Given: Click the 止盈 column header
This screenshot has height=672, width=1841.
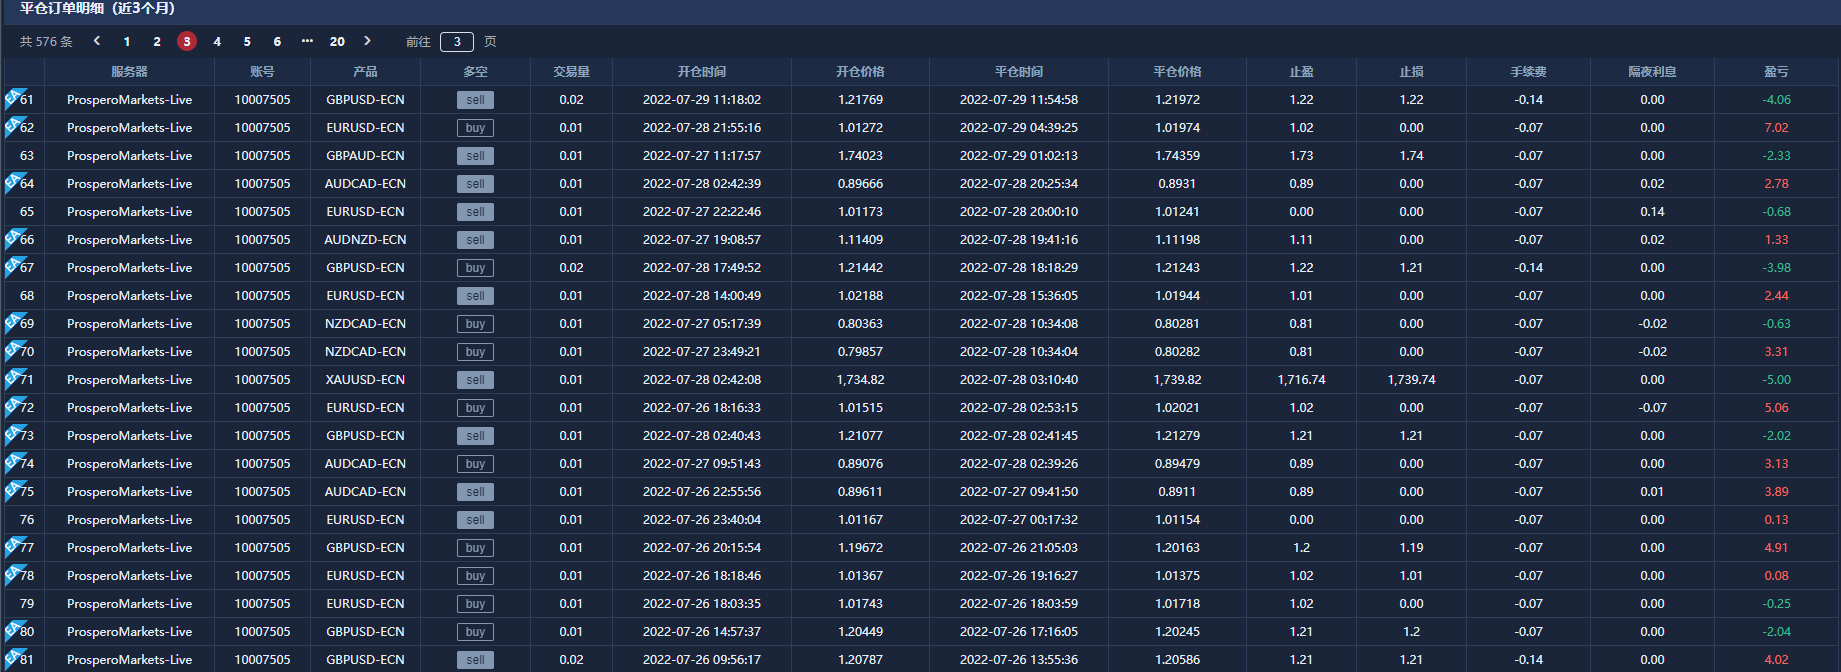Looking at the screenshot, I should [1301, 72].
